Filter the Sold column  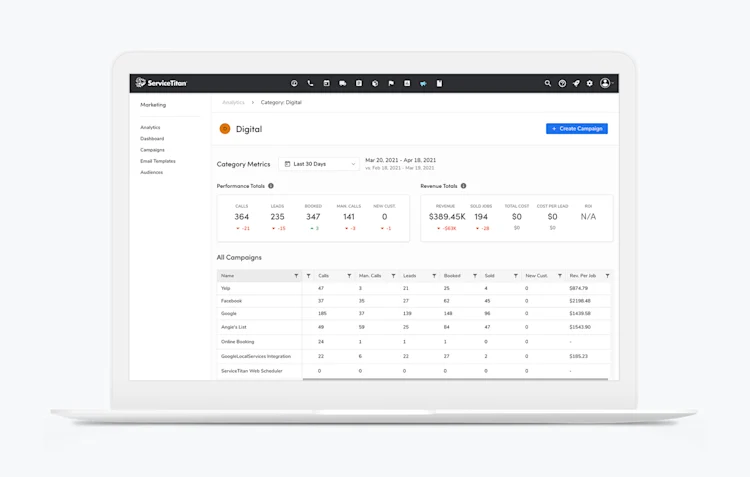516,276
